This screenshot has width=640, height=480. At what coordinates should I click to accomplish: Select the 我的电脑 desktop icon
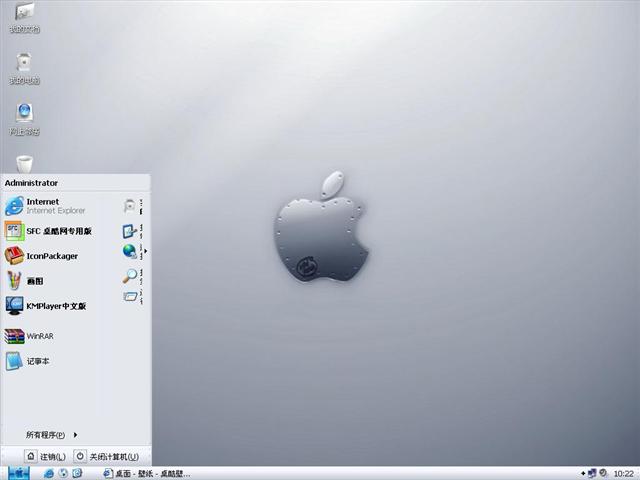pyautogui.click(x=24, y=69)
